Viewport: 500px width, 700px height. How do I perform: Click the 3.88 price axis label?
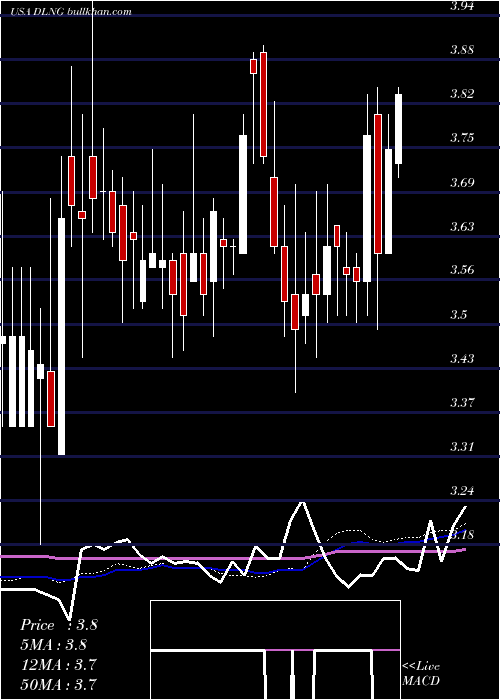(x=464, y=50)
